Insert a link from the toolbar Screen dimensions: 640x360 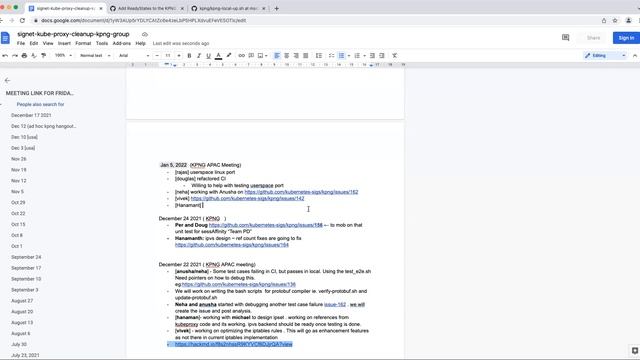[x=241, y=56]
